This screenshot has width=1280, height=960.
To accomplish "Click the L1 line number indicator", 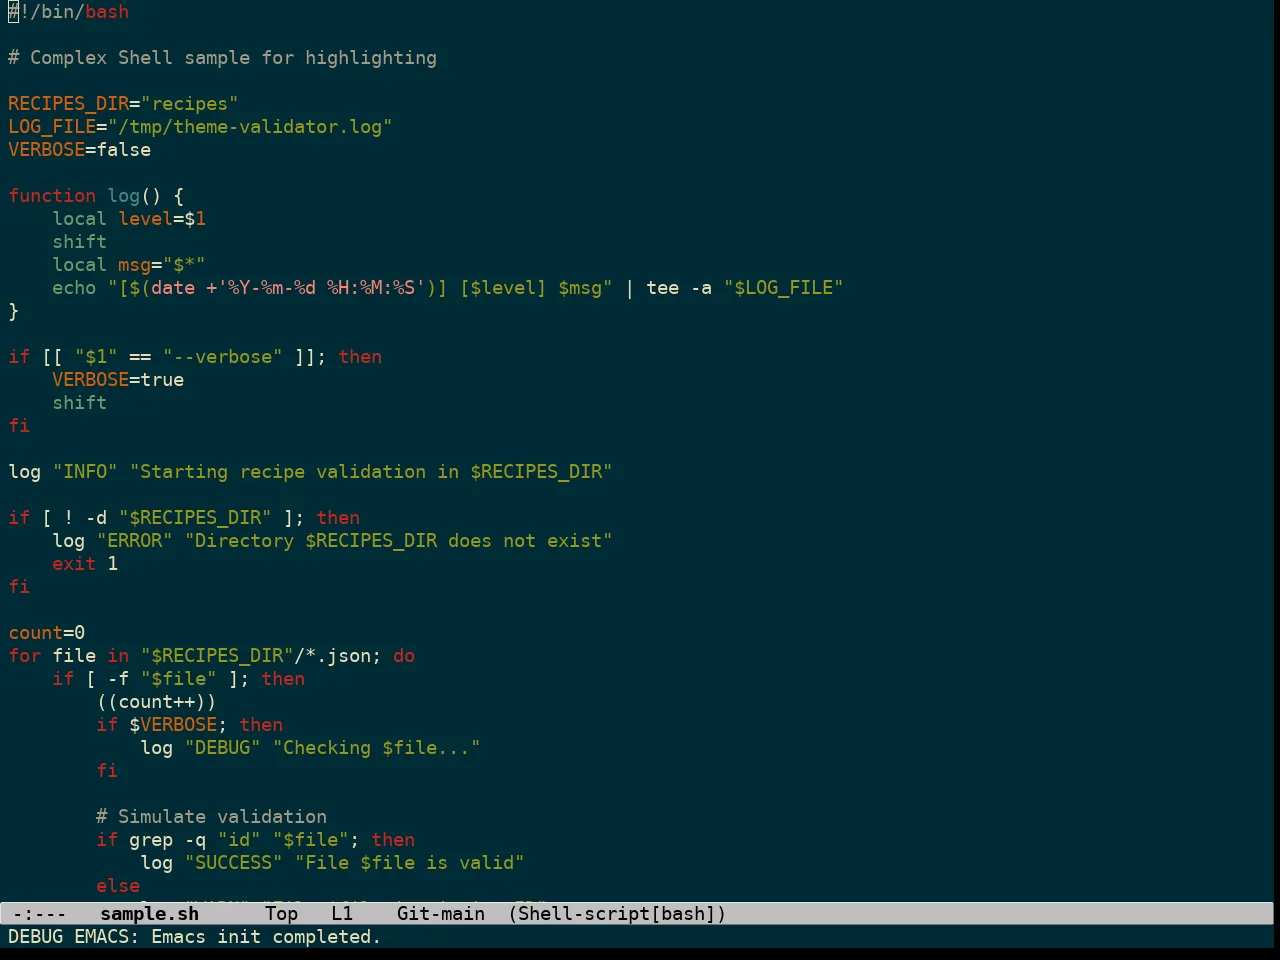I will click(342, 913).
